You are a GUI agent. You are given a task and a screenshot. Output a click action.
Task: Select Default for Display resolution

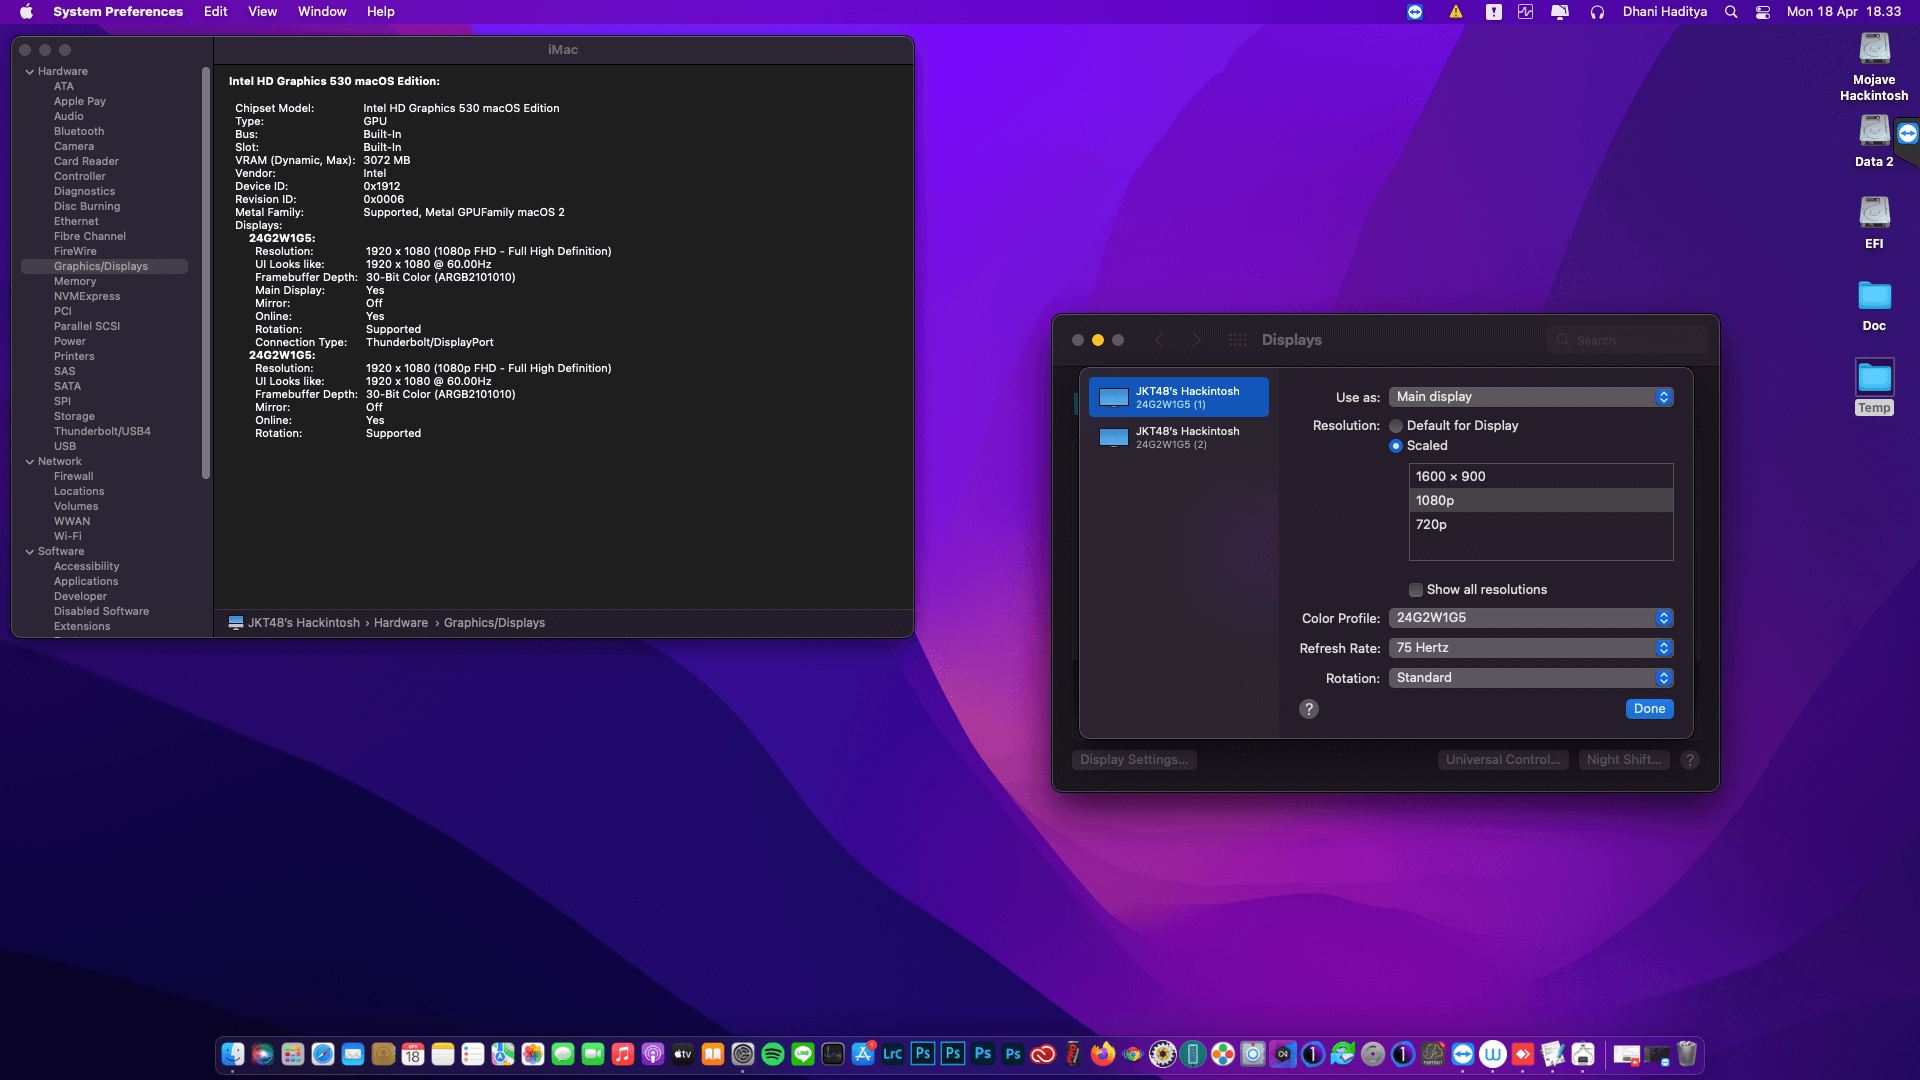(x=1396, y=426)
